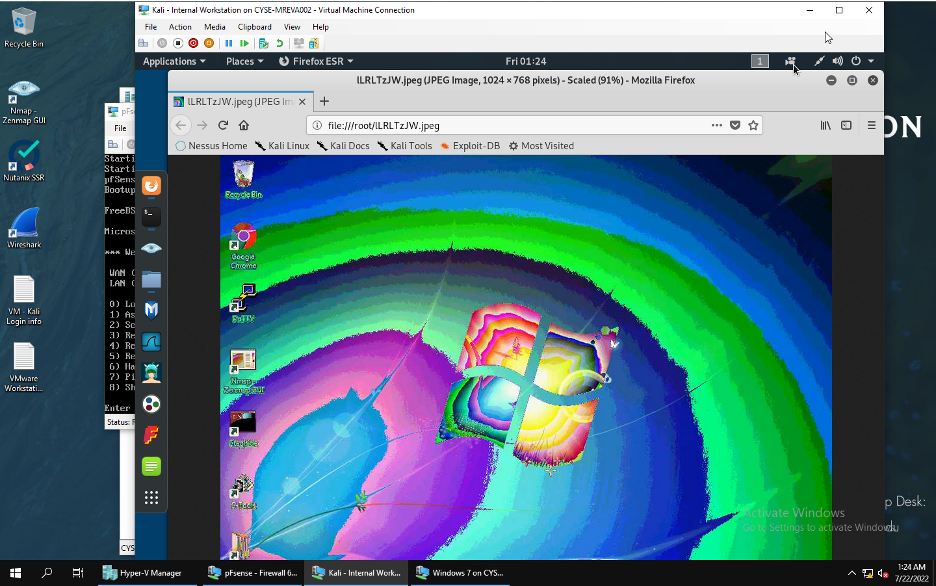Launch the Terminal from the Kali dock
The height and width of the screenshot is (586, 936).
(x=151, y=217)
